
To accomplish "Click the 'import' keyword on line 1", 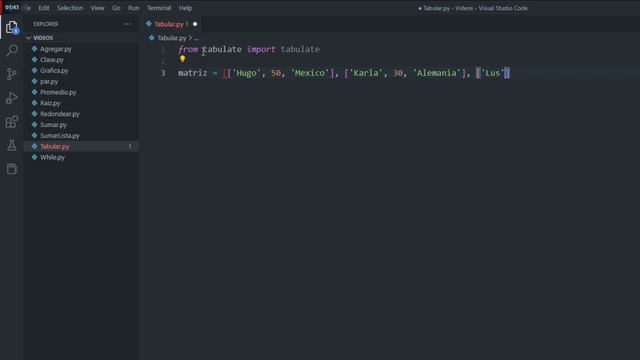I will point(261,49).
